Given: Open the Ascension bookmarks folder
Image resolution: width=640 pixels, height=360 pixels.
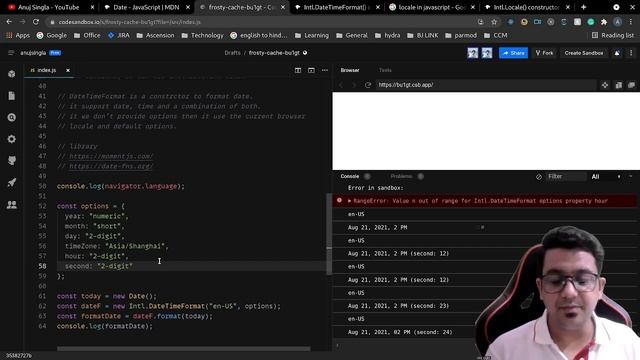Looking at the screenshot, I should [155, 36].
